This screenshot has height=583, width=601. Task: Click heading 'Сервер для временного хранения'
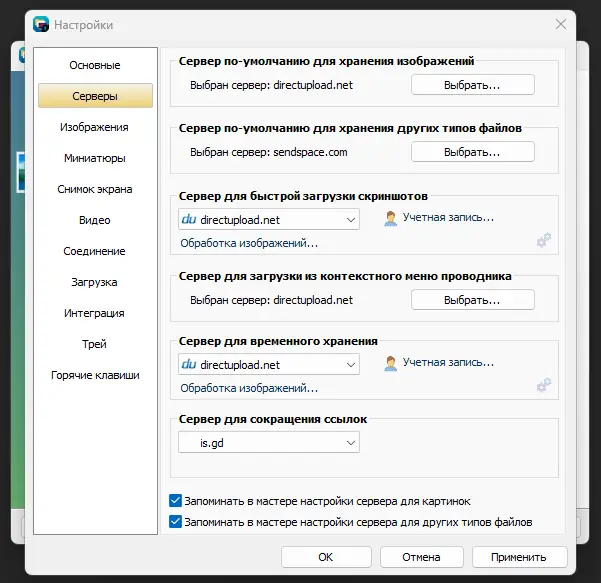click(278, 341)
